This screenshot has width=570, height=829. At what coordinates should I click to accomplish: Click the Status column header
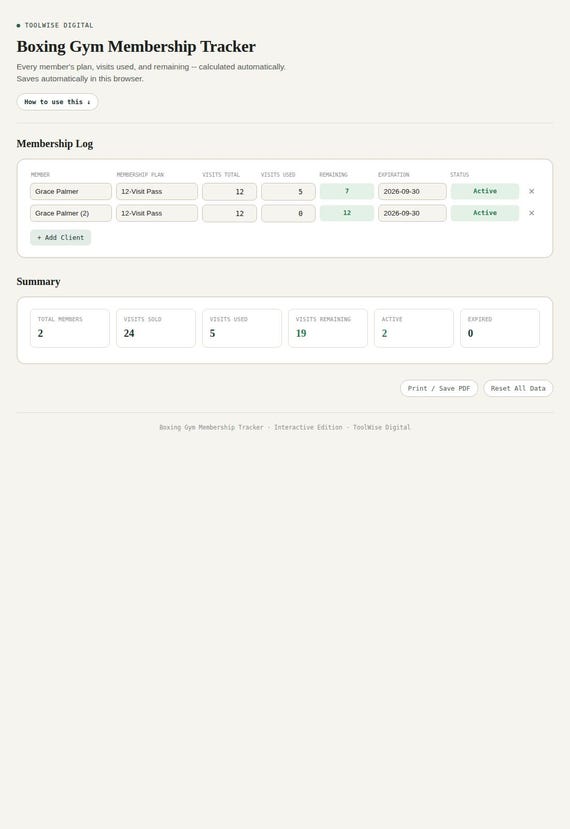tap(459, 174)
